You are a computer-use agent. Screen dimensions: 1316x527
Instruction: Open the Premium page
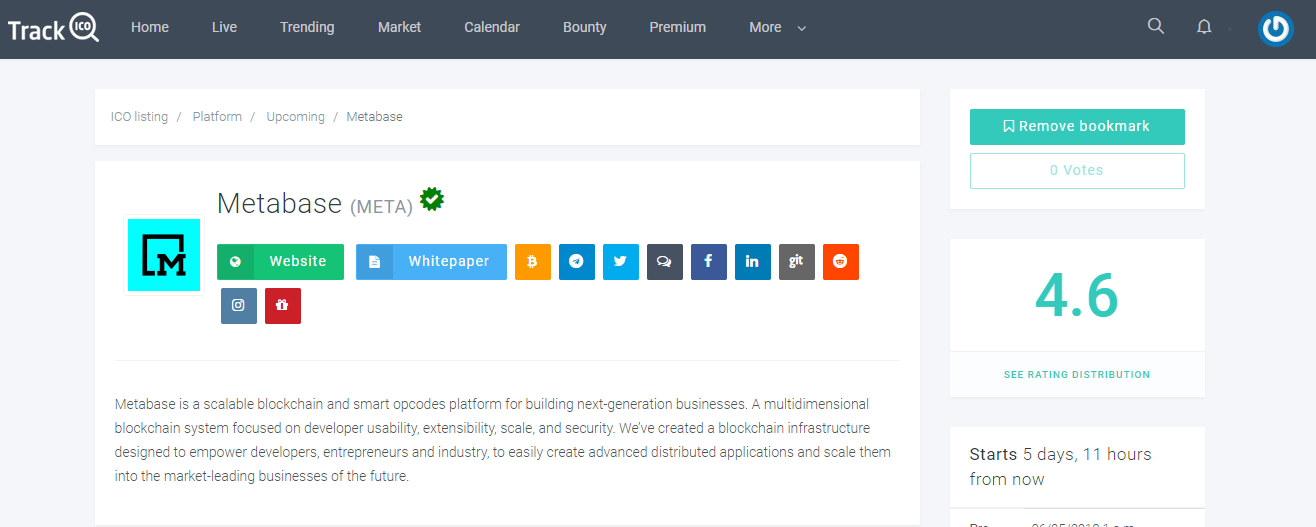click(678, 27)
